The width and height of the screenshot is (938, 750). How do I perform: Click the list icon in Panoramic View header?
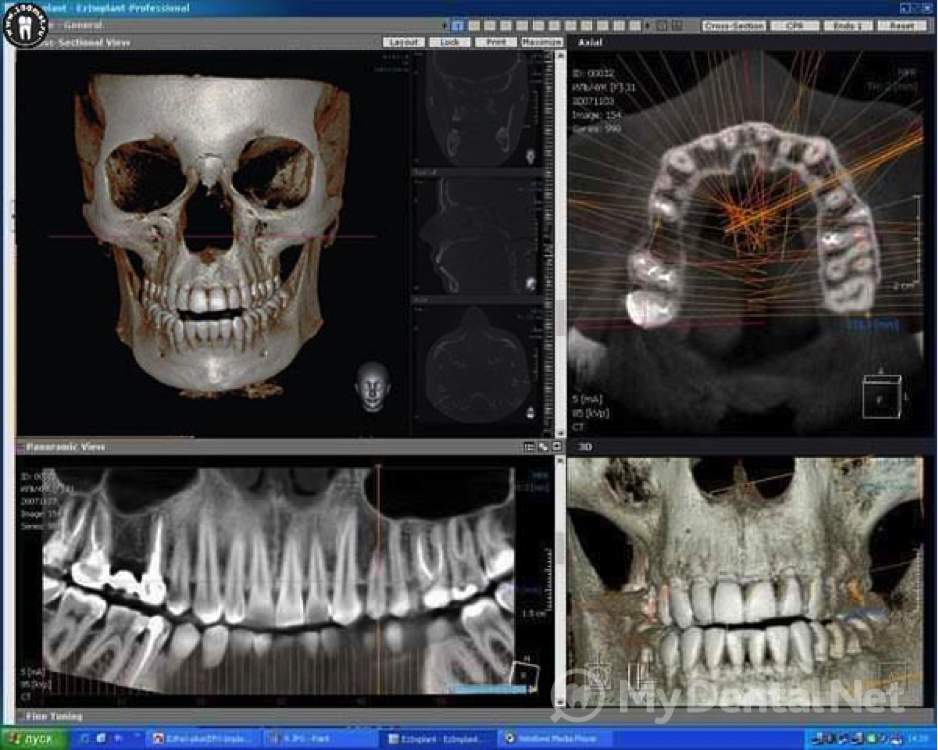529,447
